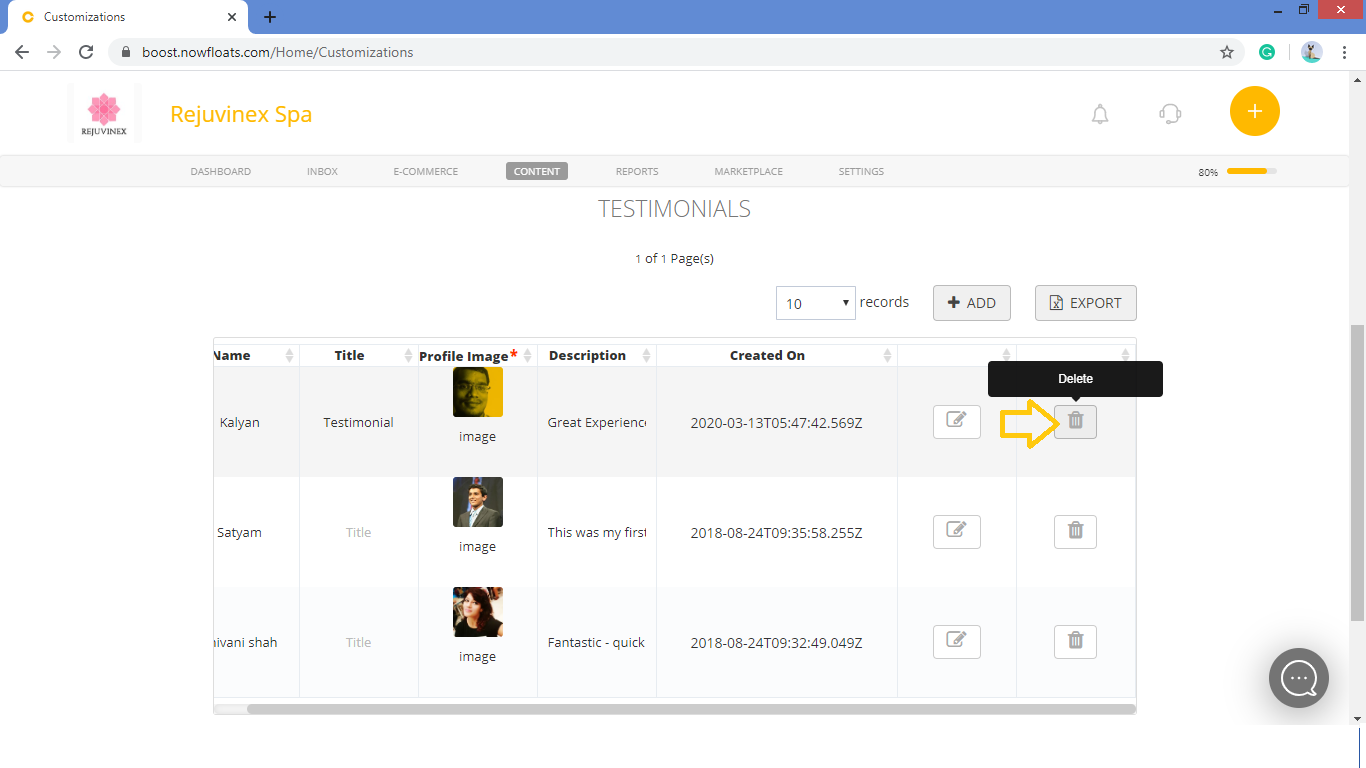Open a new browser tab
This screenshot has width=1366, height=768.
[x=270, y=17]
